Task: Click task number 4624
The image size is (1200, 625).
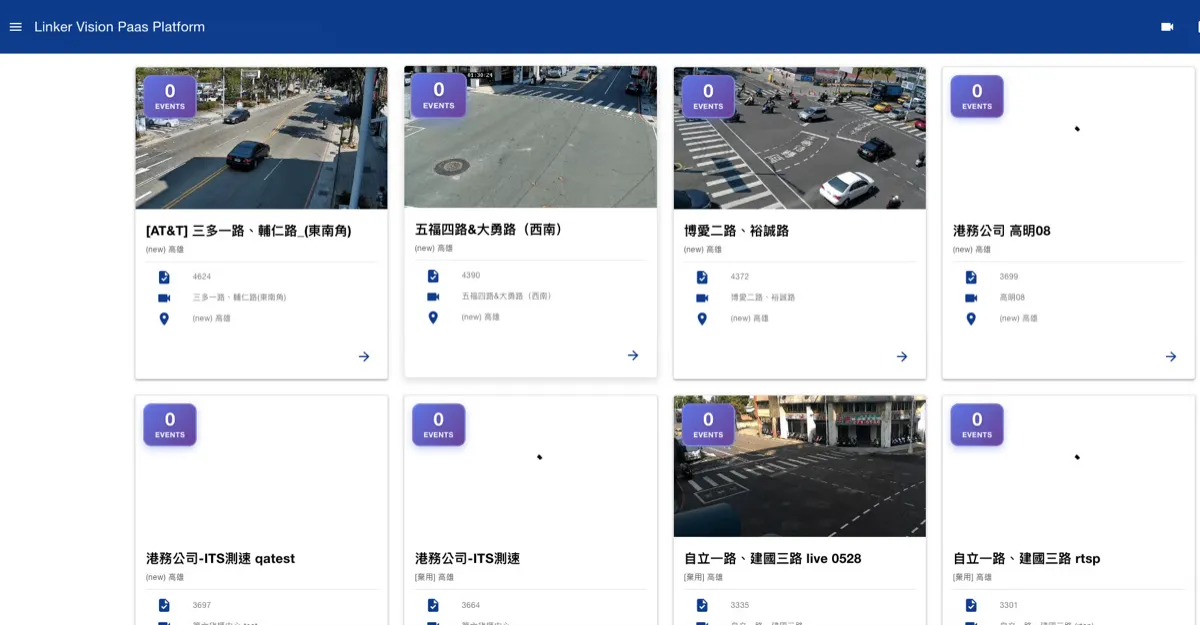Action: (202, 277)
